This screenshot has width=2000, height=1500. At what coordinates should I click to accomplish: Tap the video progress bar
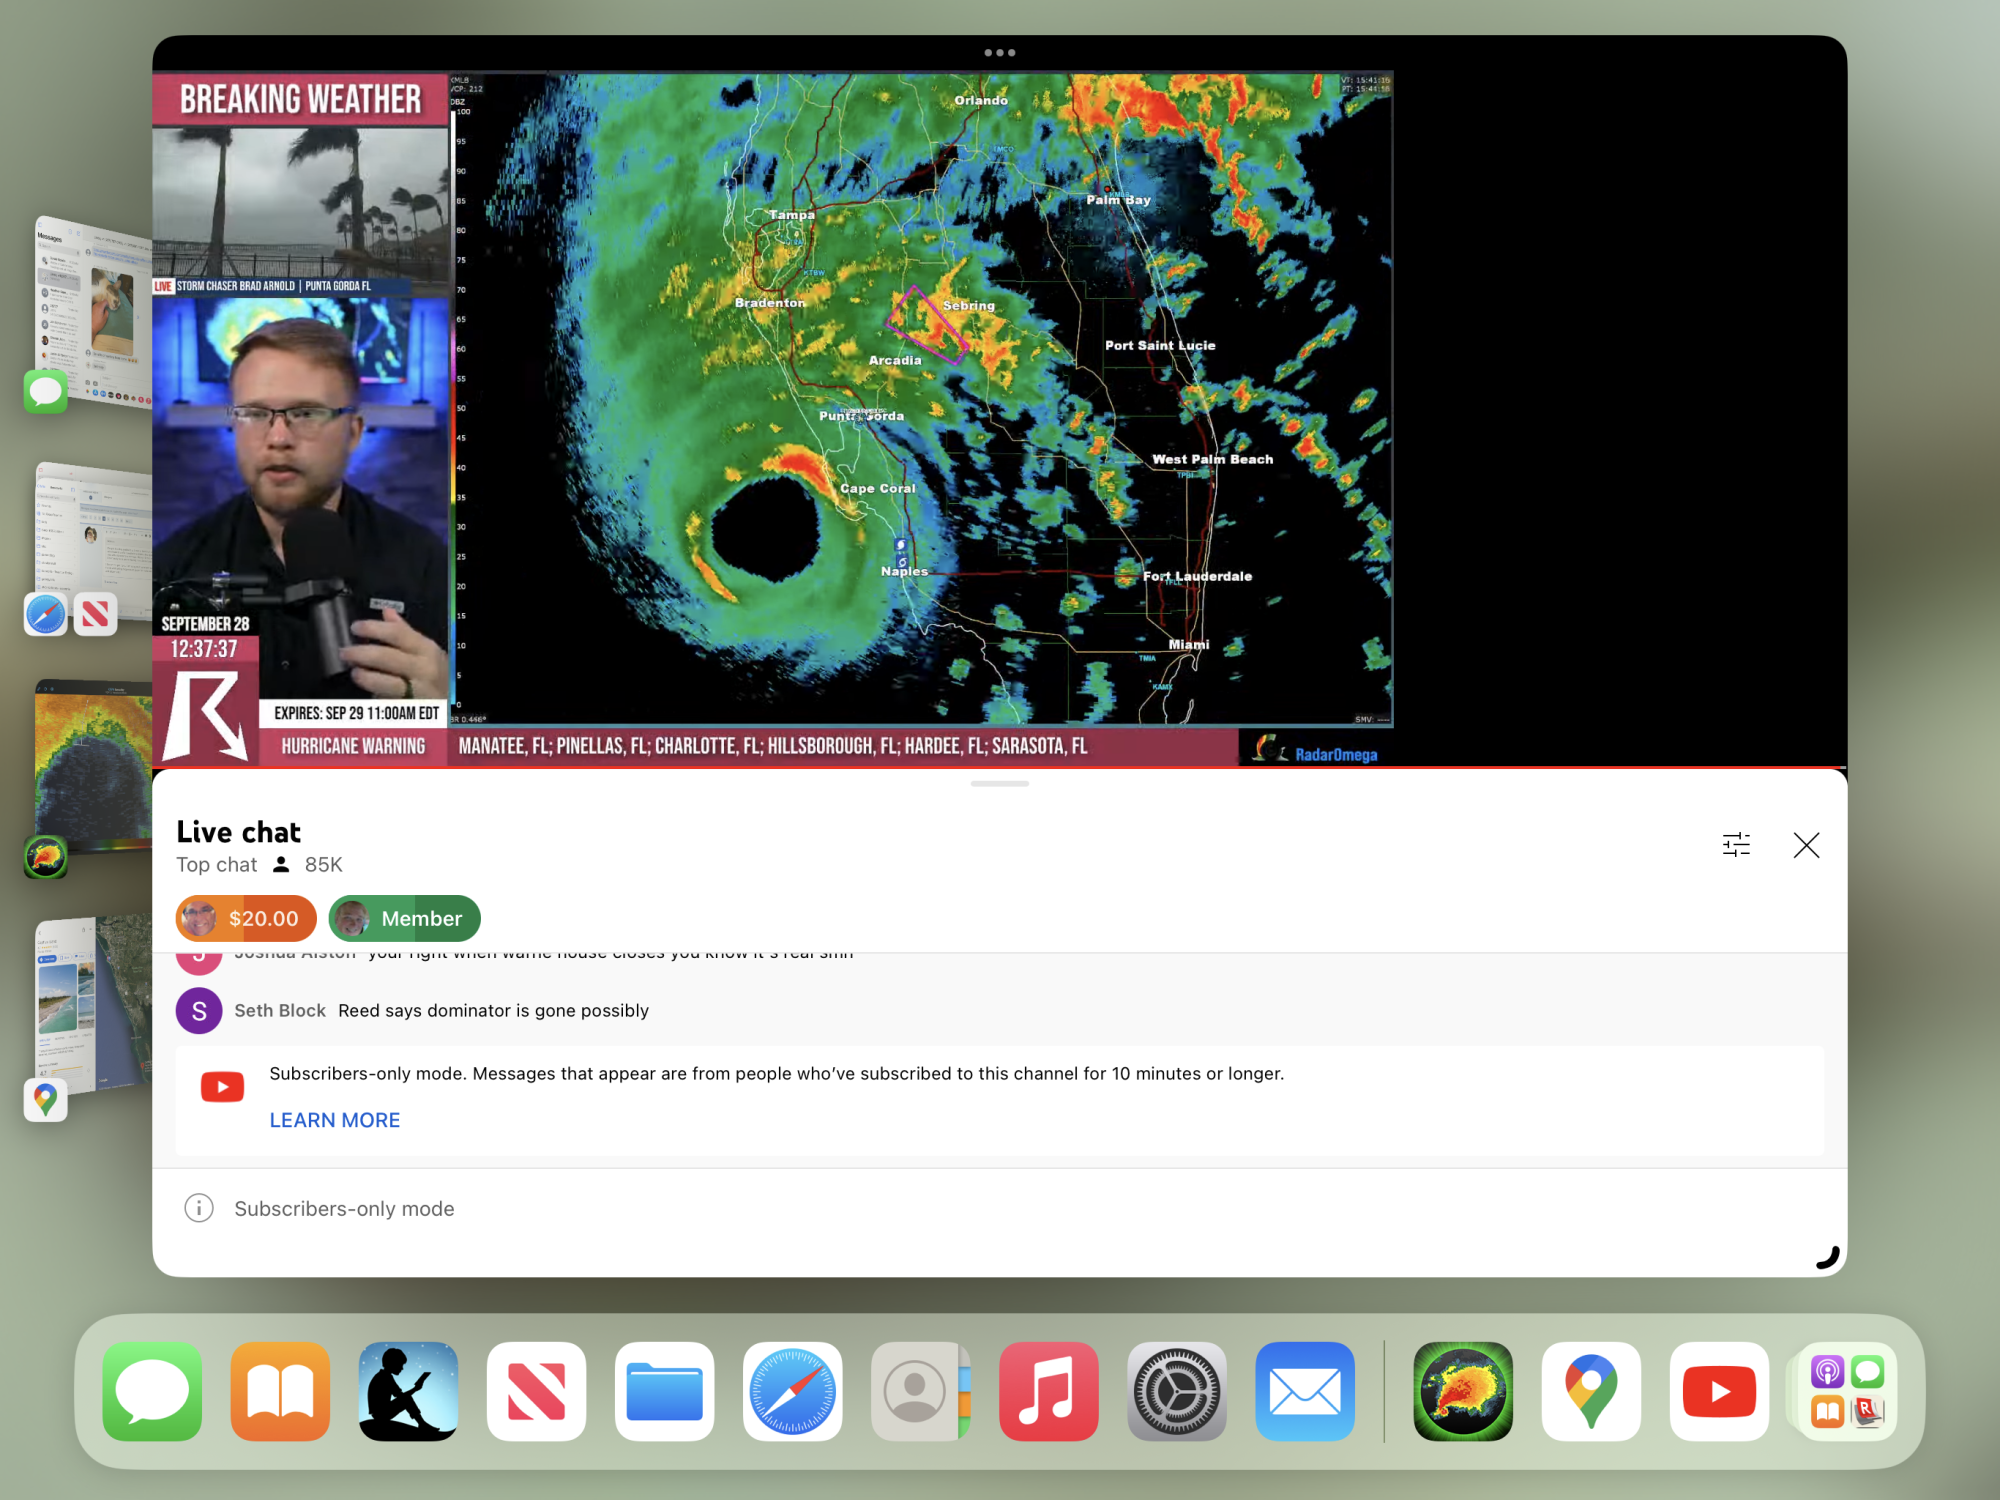pos(999,767)
